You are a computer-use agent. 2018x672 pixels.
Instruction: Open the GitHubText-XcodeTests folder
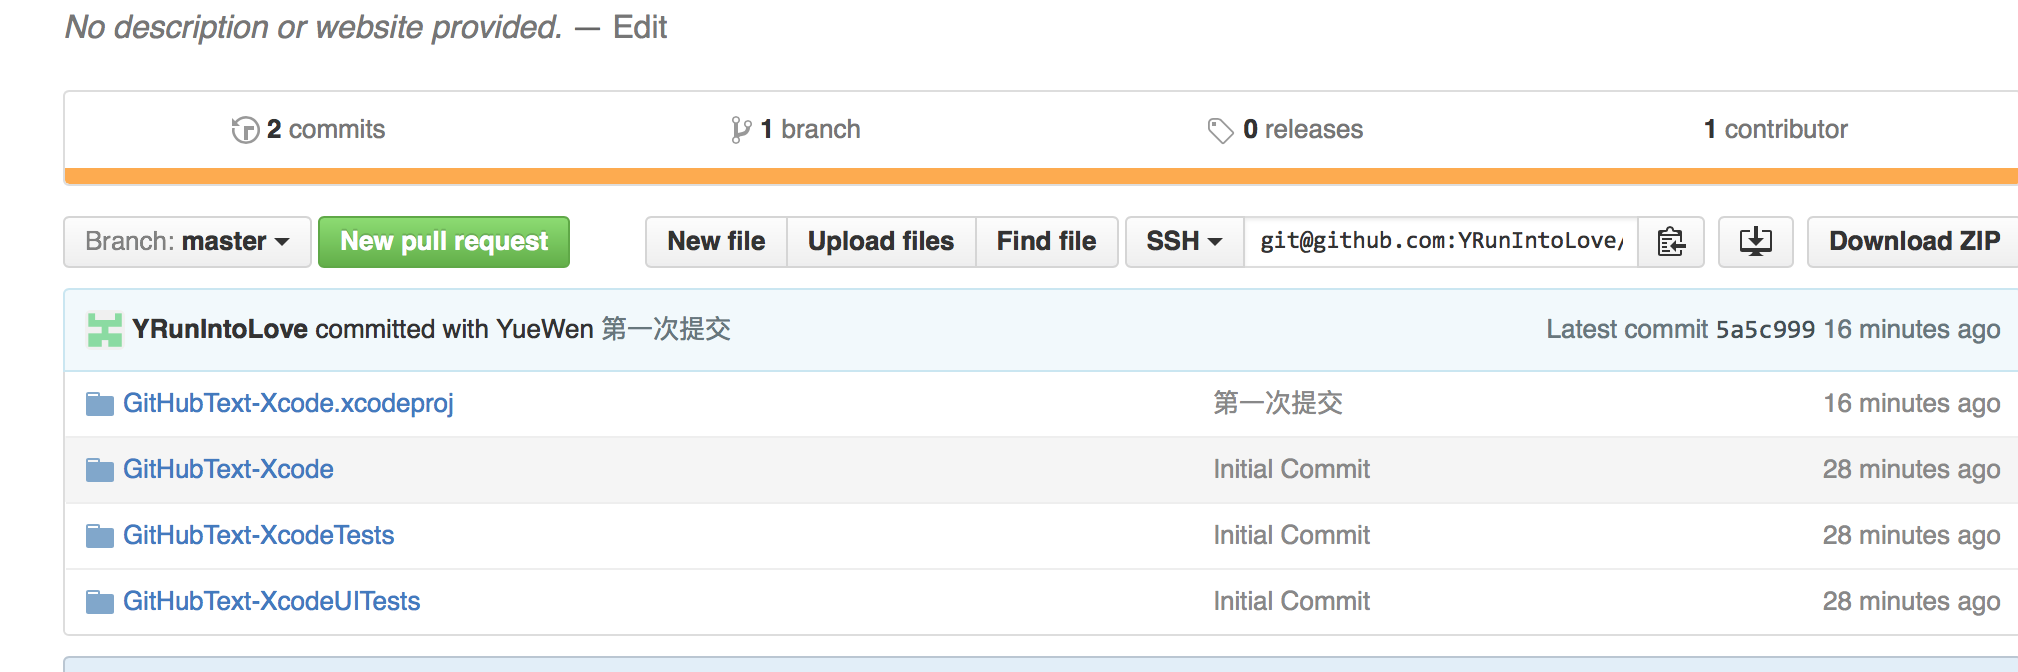coord(258,535)
